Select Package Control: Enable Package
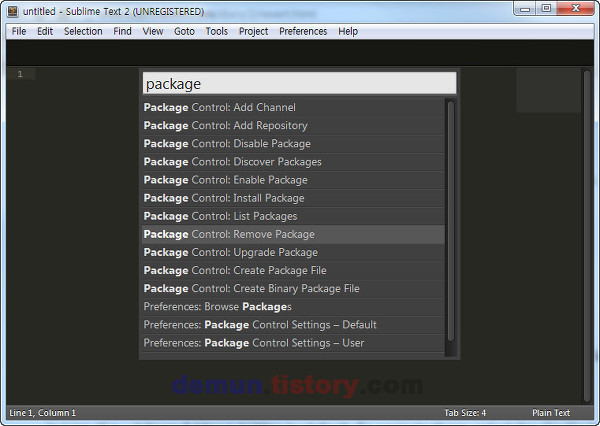This screenshot has width=600, height=426. pyautogui.click(x=293, y=180)
